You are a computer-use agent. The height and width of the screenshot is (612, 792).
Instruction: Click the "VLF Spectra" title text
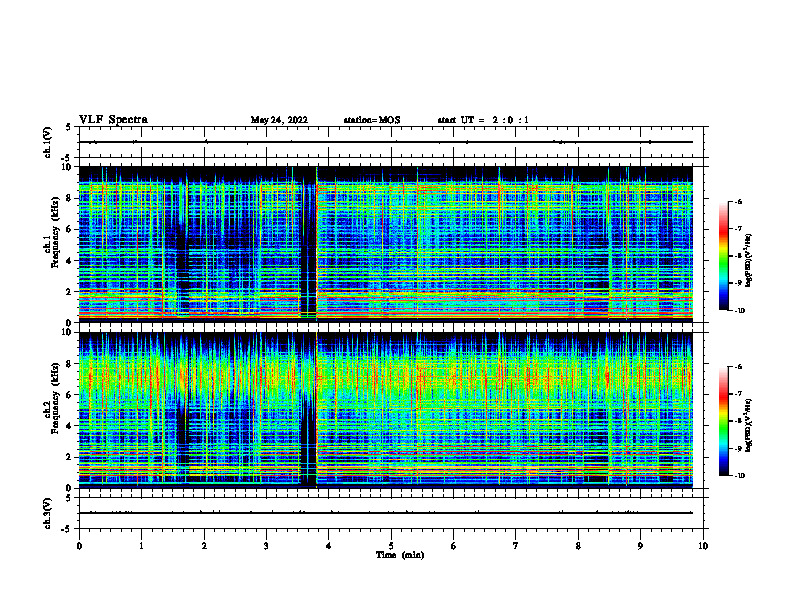pyautogui.click(x=113, y=120)
